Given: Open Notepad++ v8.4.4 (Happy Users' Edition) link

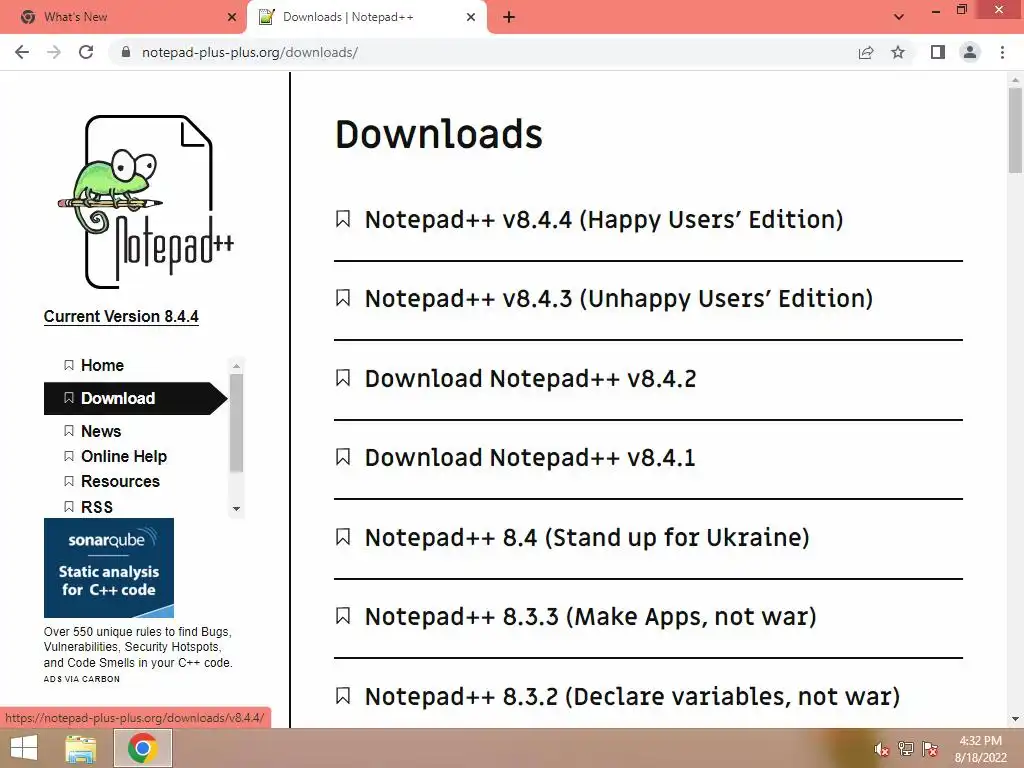Looking at the screenshot, I should (x=604, y=219).
